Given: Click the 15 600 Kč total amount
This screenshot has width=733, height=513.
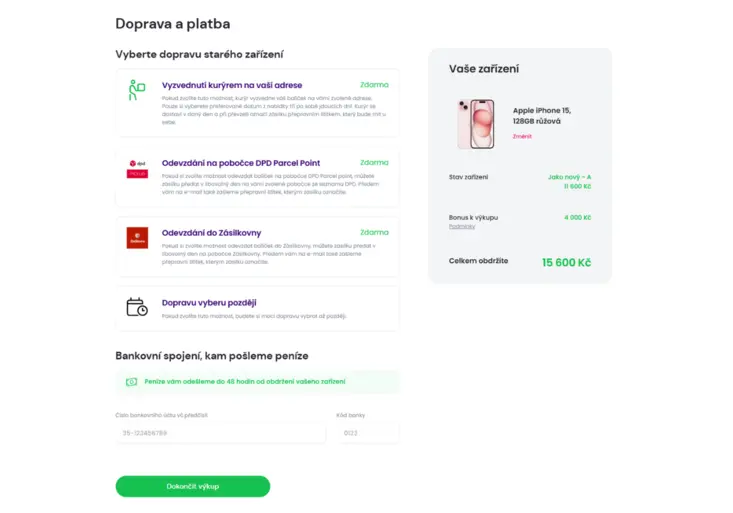Looking at the screenshot, I should (x=566, y=262).
